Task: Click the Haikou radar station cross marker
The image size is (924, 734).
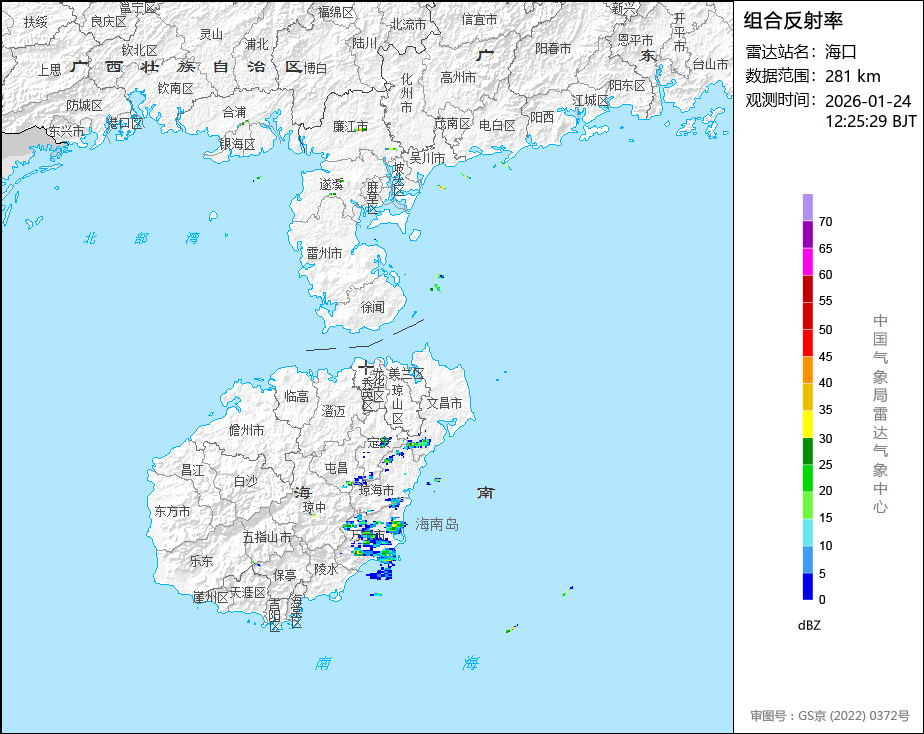Action: pos(366,367)
